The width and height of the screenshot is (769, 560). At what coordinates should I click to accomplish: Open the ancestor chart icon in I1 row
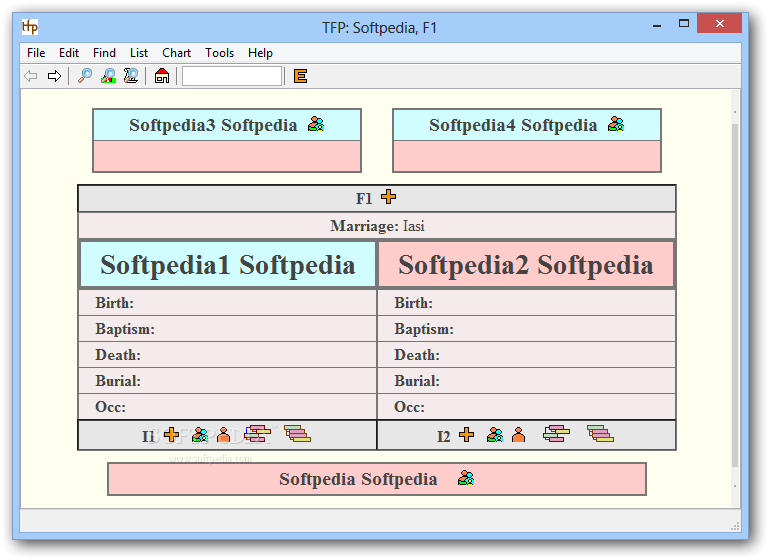coord(257,434)
